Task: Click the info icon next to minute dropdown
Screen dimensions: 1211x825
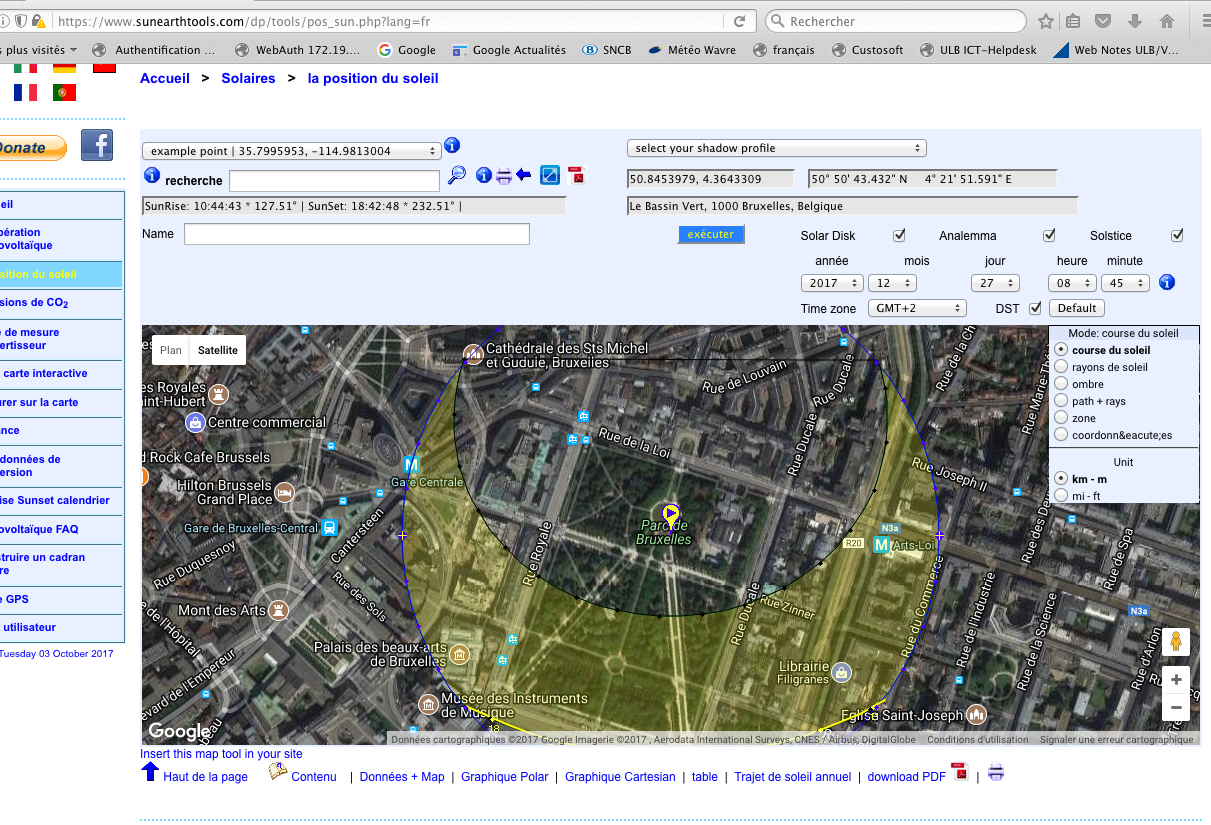Action: coord(1166,283)
